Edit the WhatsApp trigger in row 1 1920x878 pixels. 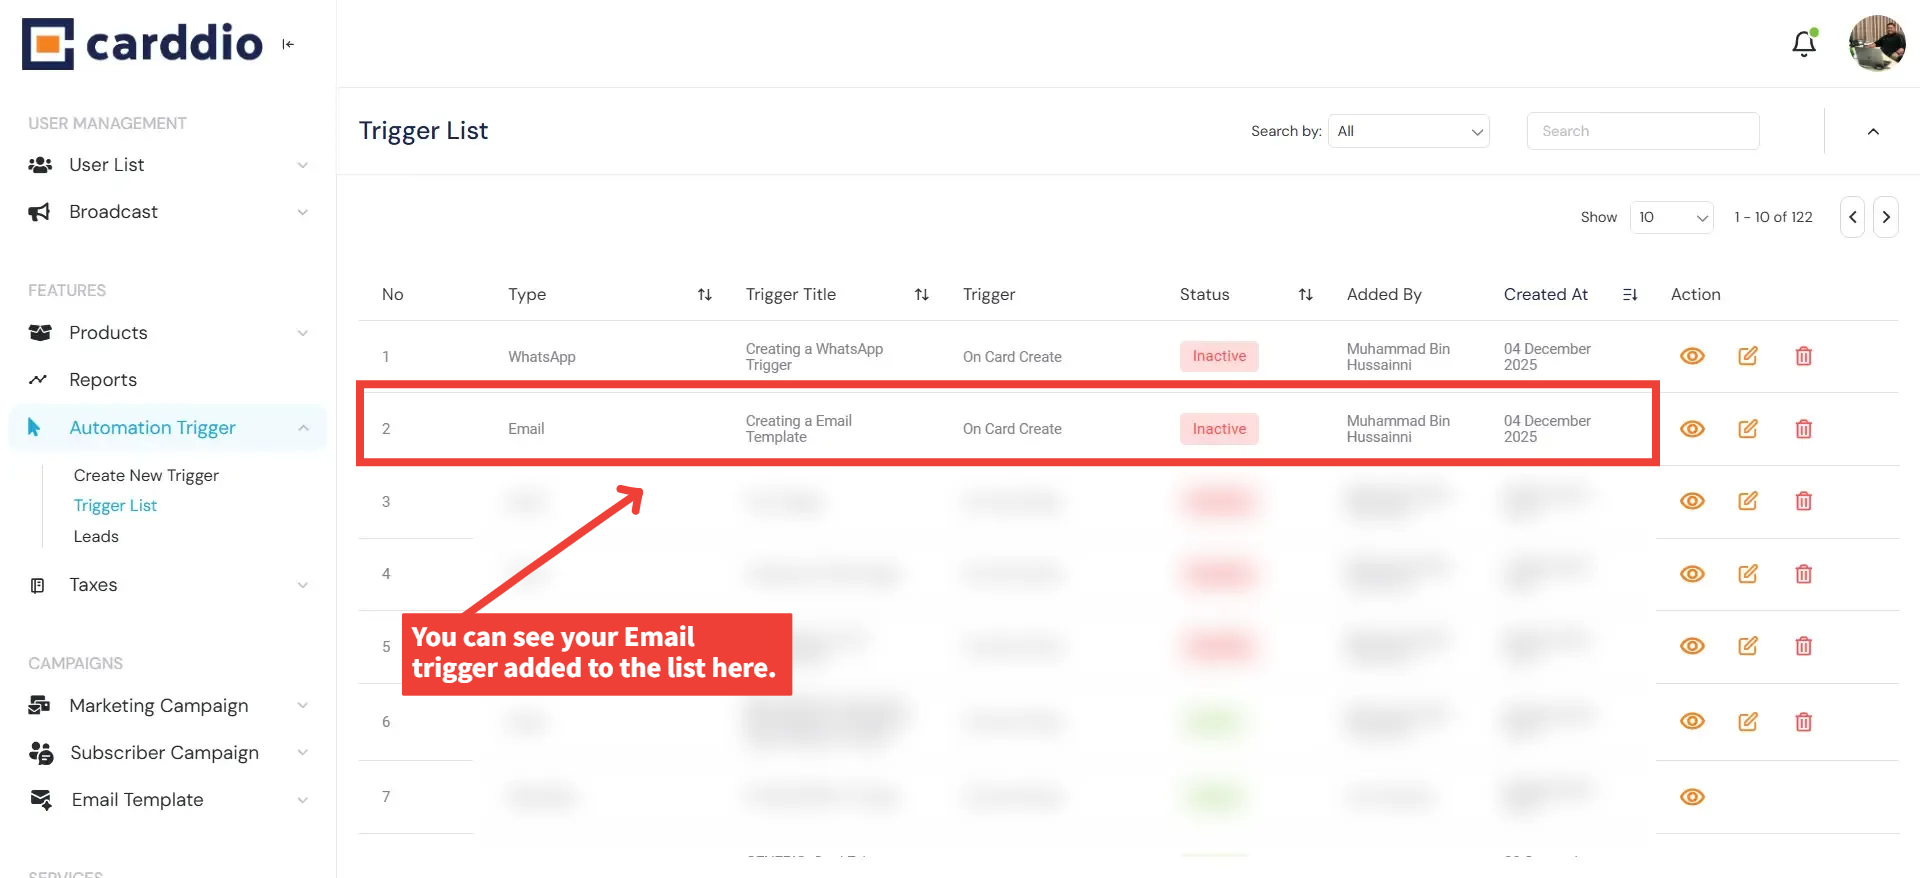point(1748,356)
